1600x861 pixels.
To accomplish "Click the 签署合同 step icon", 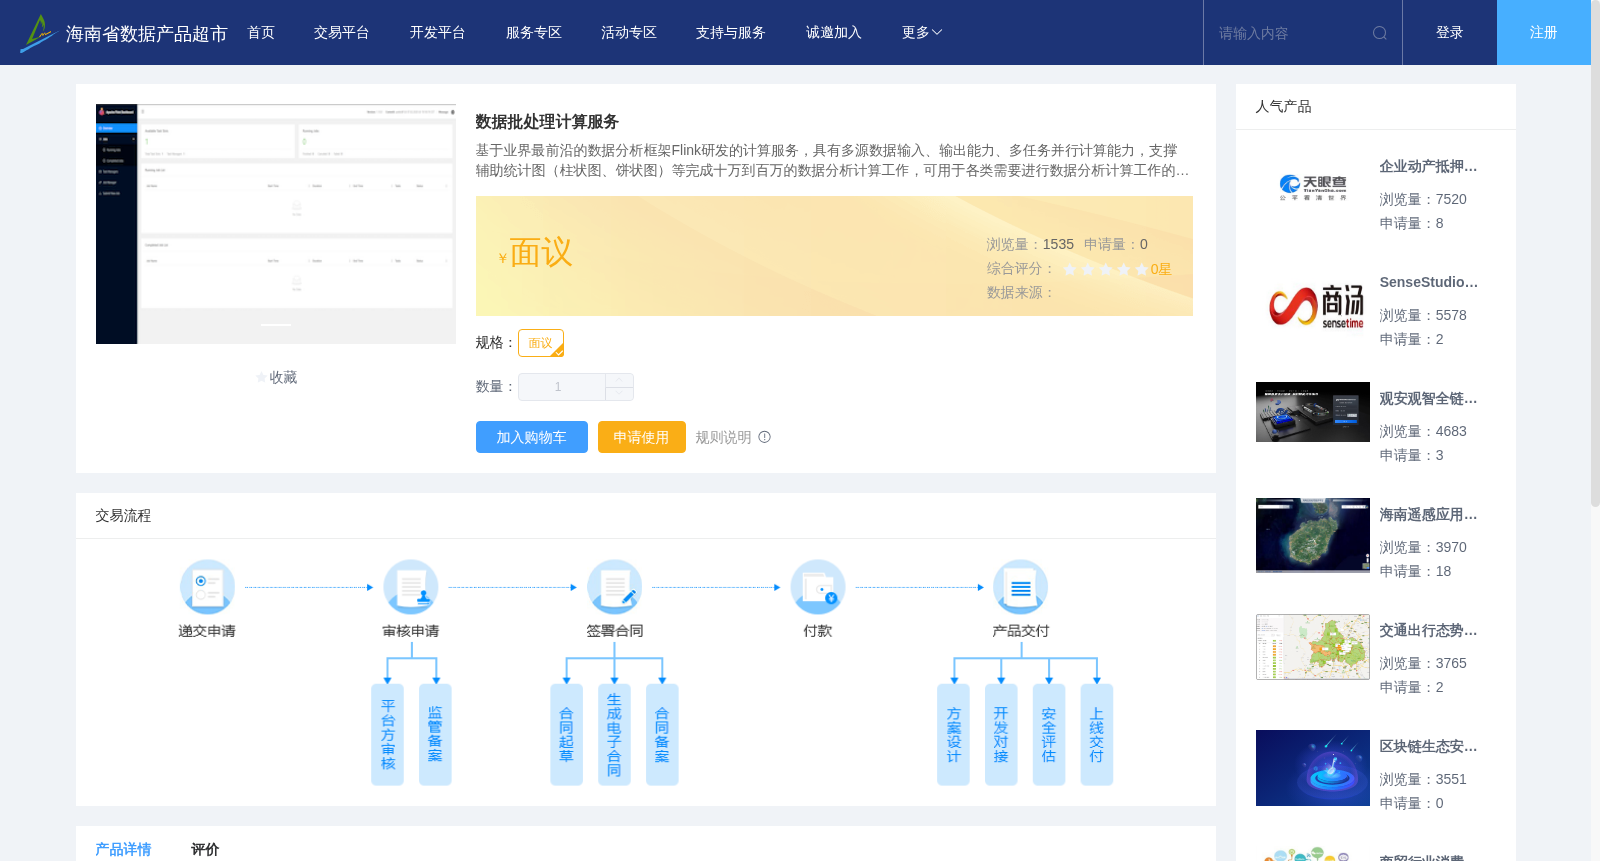I will [614, 587].
